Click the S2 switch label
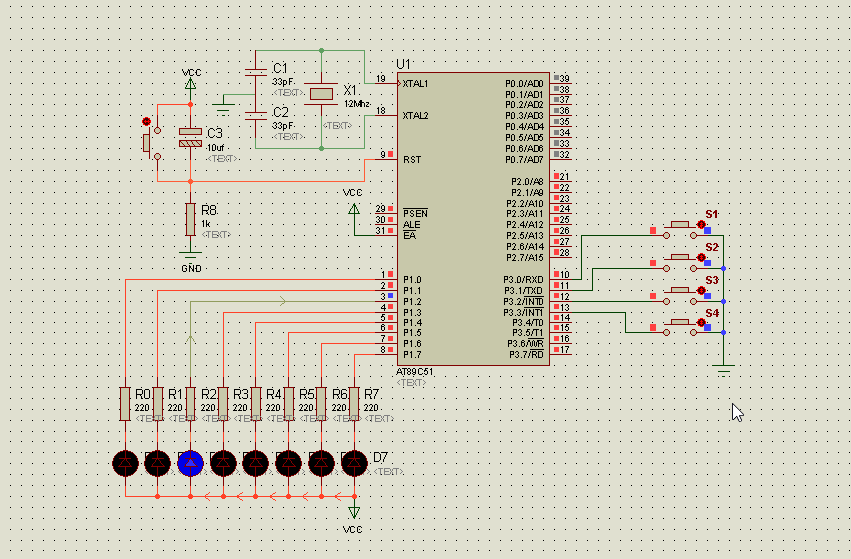This screenshot has height=559, width=851. pyautogui.click(x=712, y=247)
